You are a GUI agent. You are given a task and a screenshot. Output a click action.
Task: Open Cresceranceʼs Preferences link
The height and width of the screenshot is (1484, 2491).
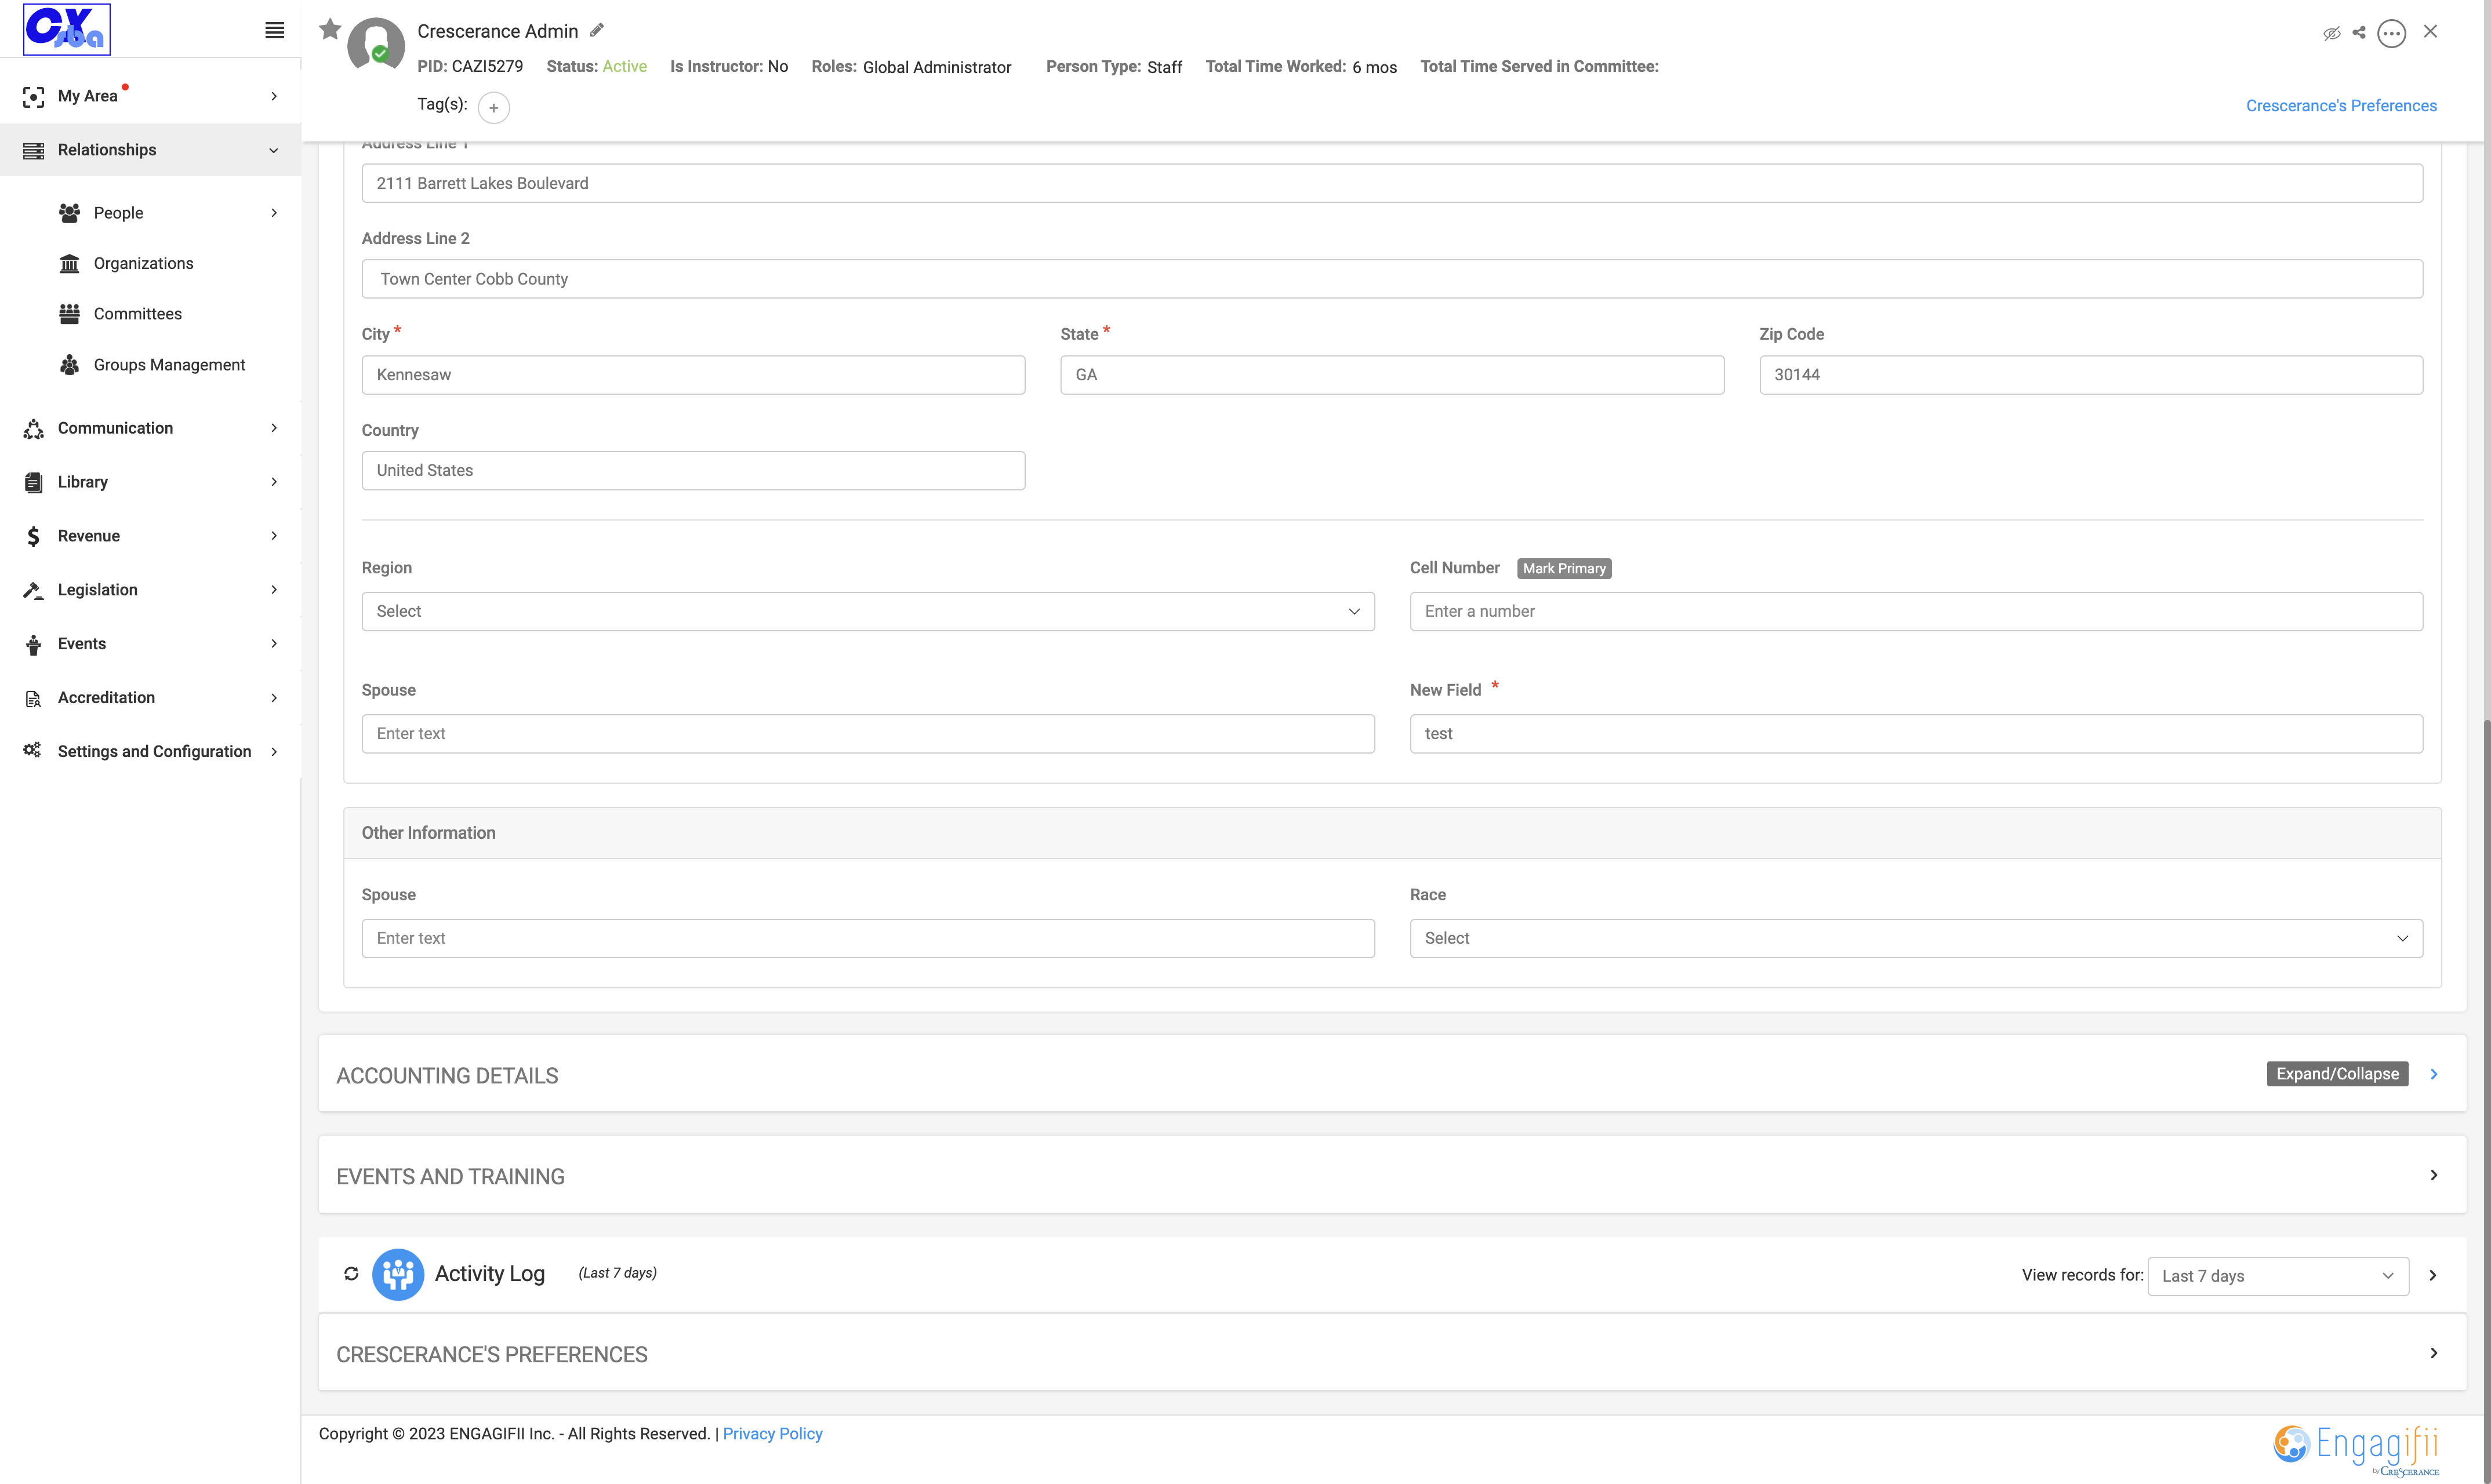[x=2341, y=106]
